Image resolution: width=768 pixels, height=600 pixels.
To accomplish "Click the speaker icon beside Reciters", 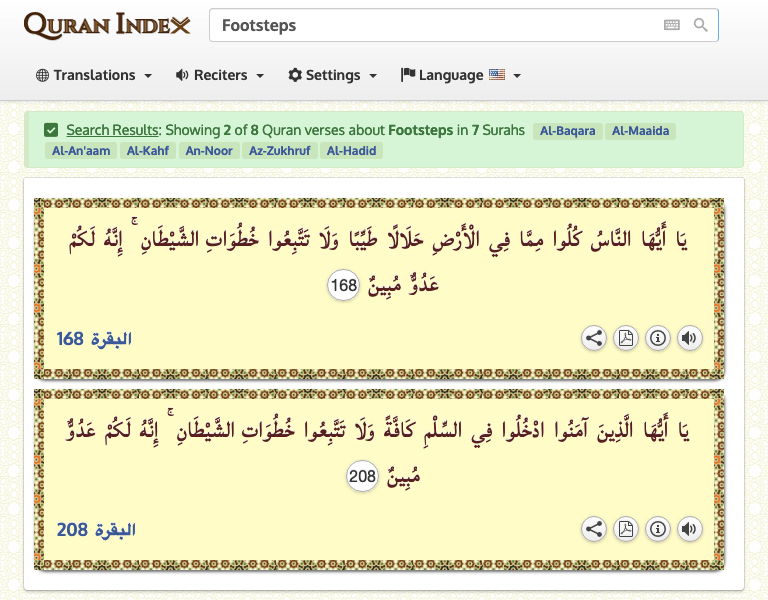I will 182,75.
